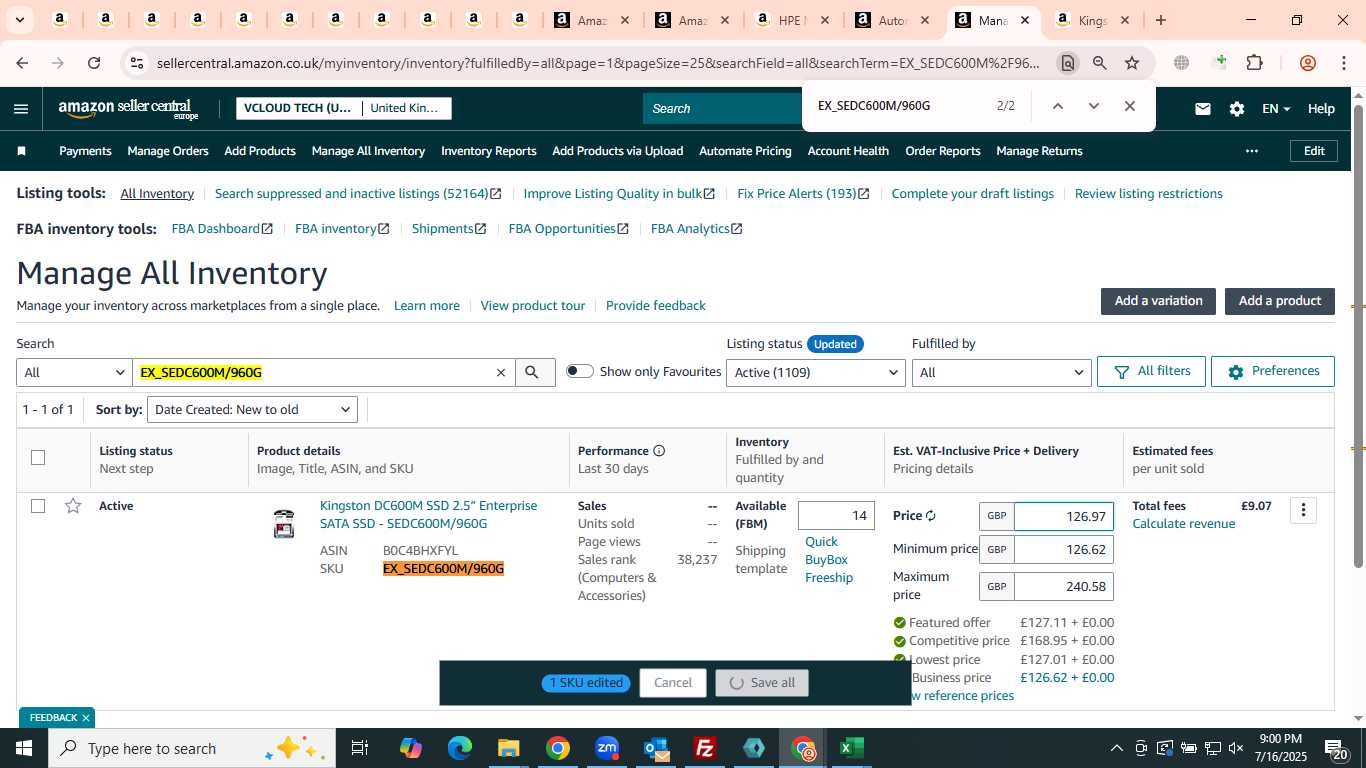This screenshot has height=768, width=1366.
Task: Bookmark this page with star icon
Action: [x=1132, y=63]
